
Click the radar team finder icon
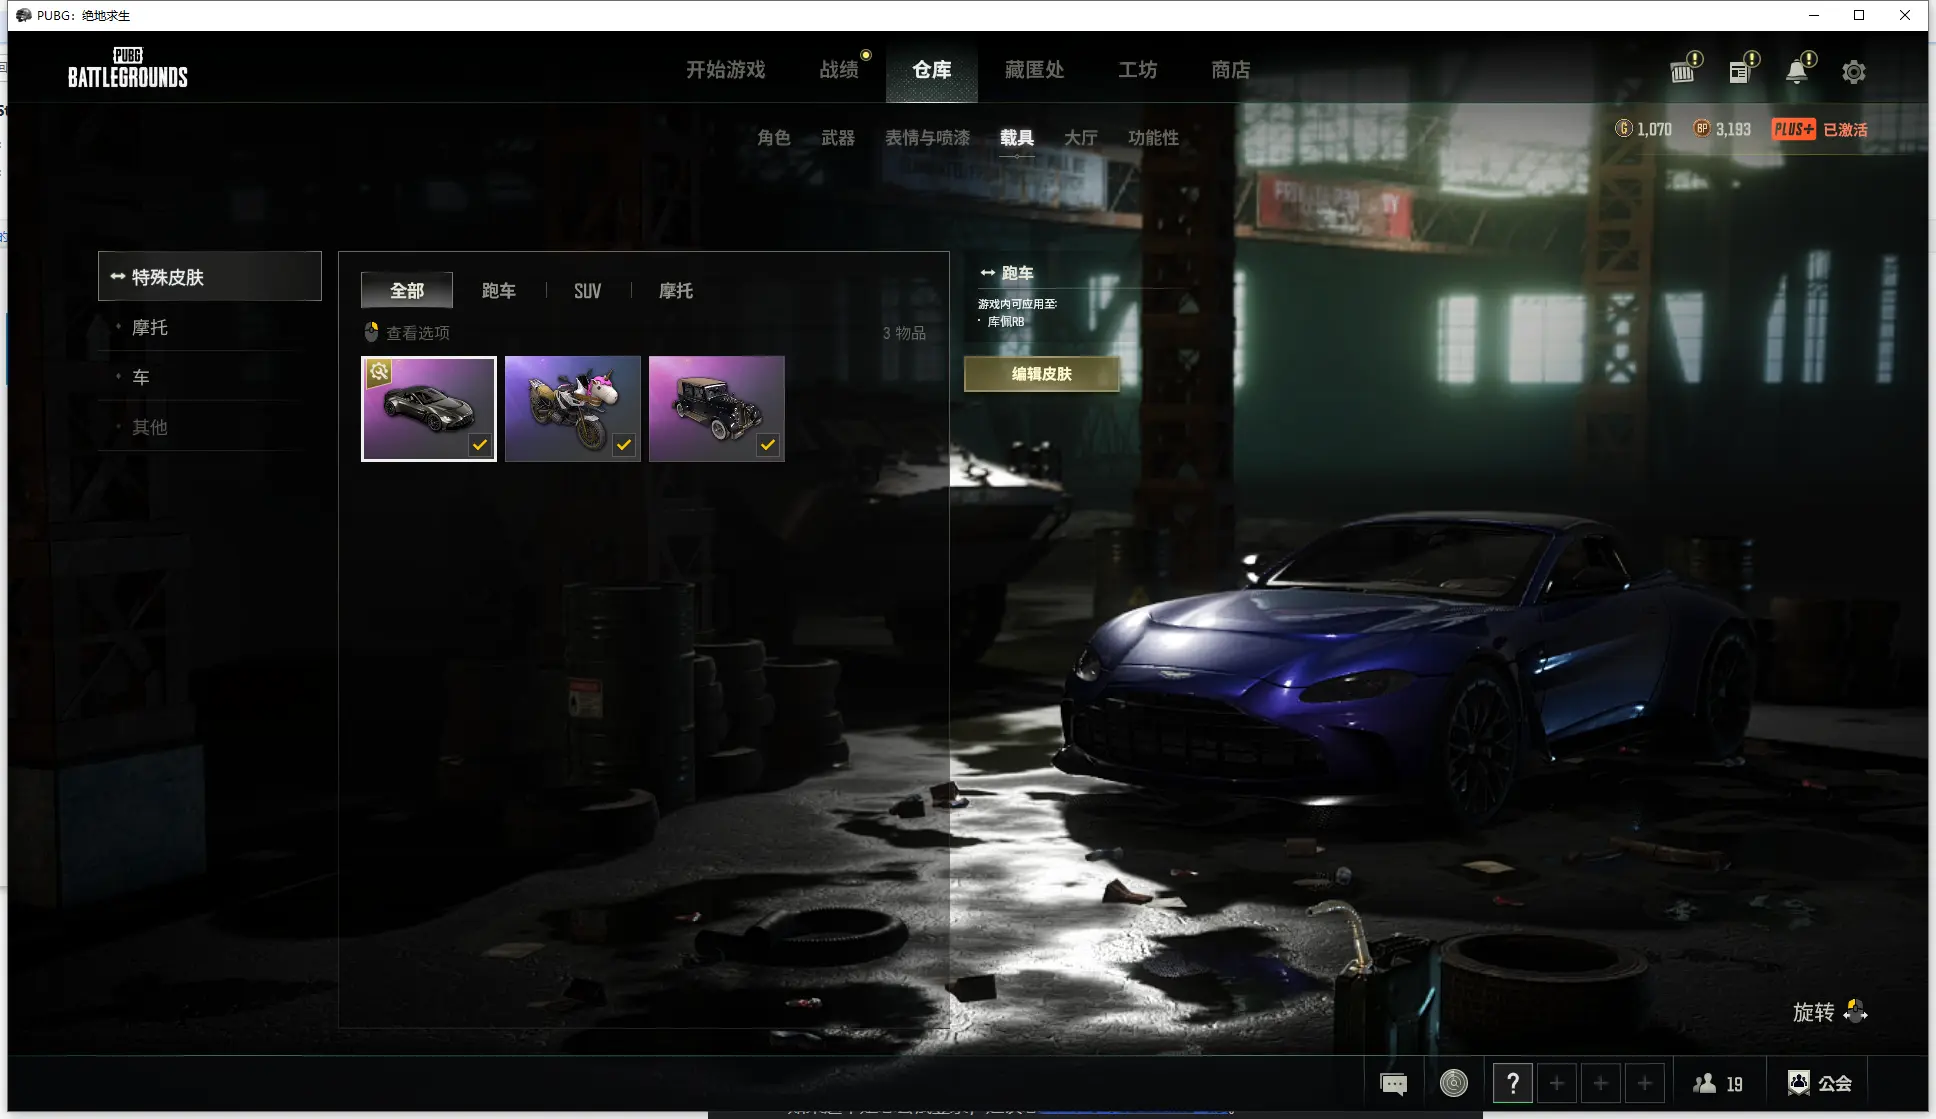[1453, 1083]
